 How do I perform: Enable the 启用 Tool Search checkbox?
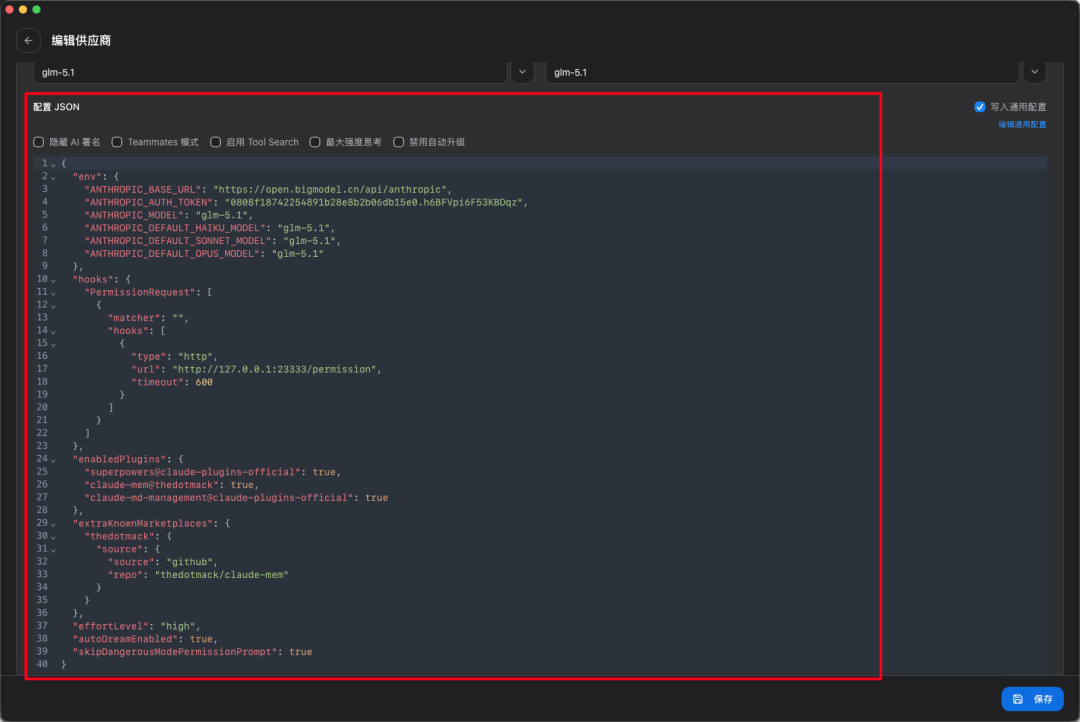(216, 142)
